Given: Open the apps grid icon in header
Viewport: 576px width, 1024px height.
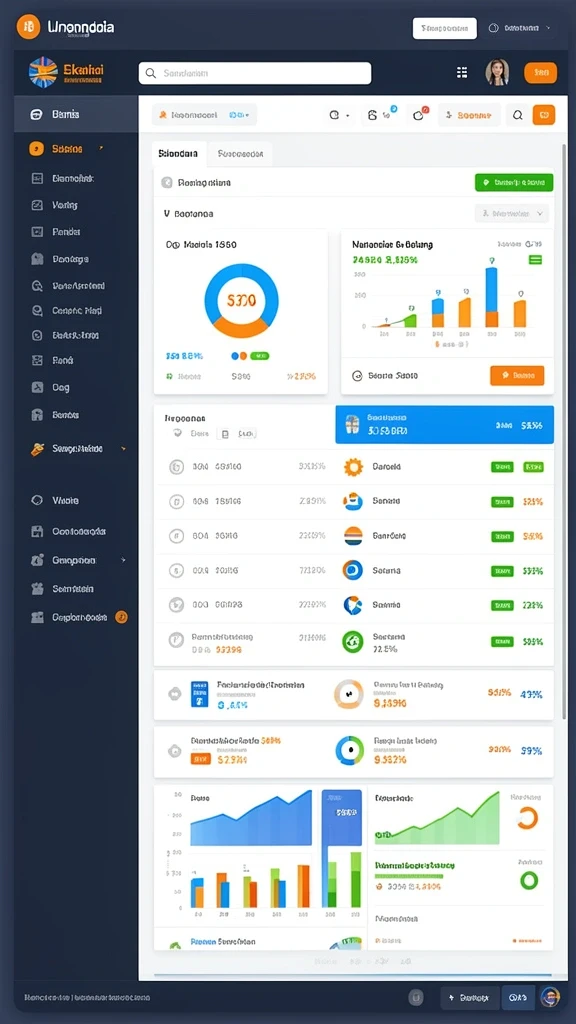Looking at the screenshot, I should pyautogui.click(x=462, y=72).
